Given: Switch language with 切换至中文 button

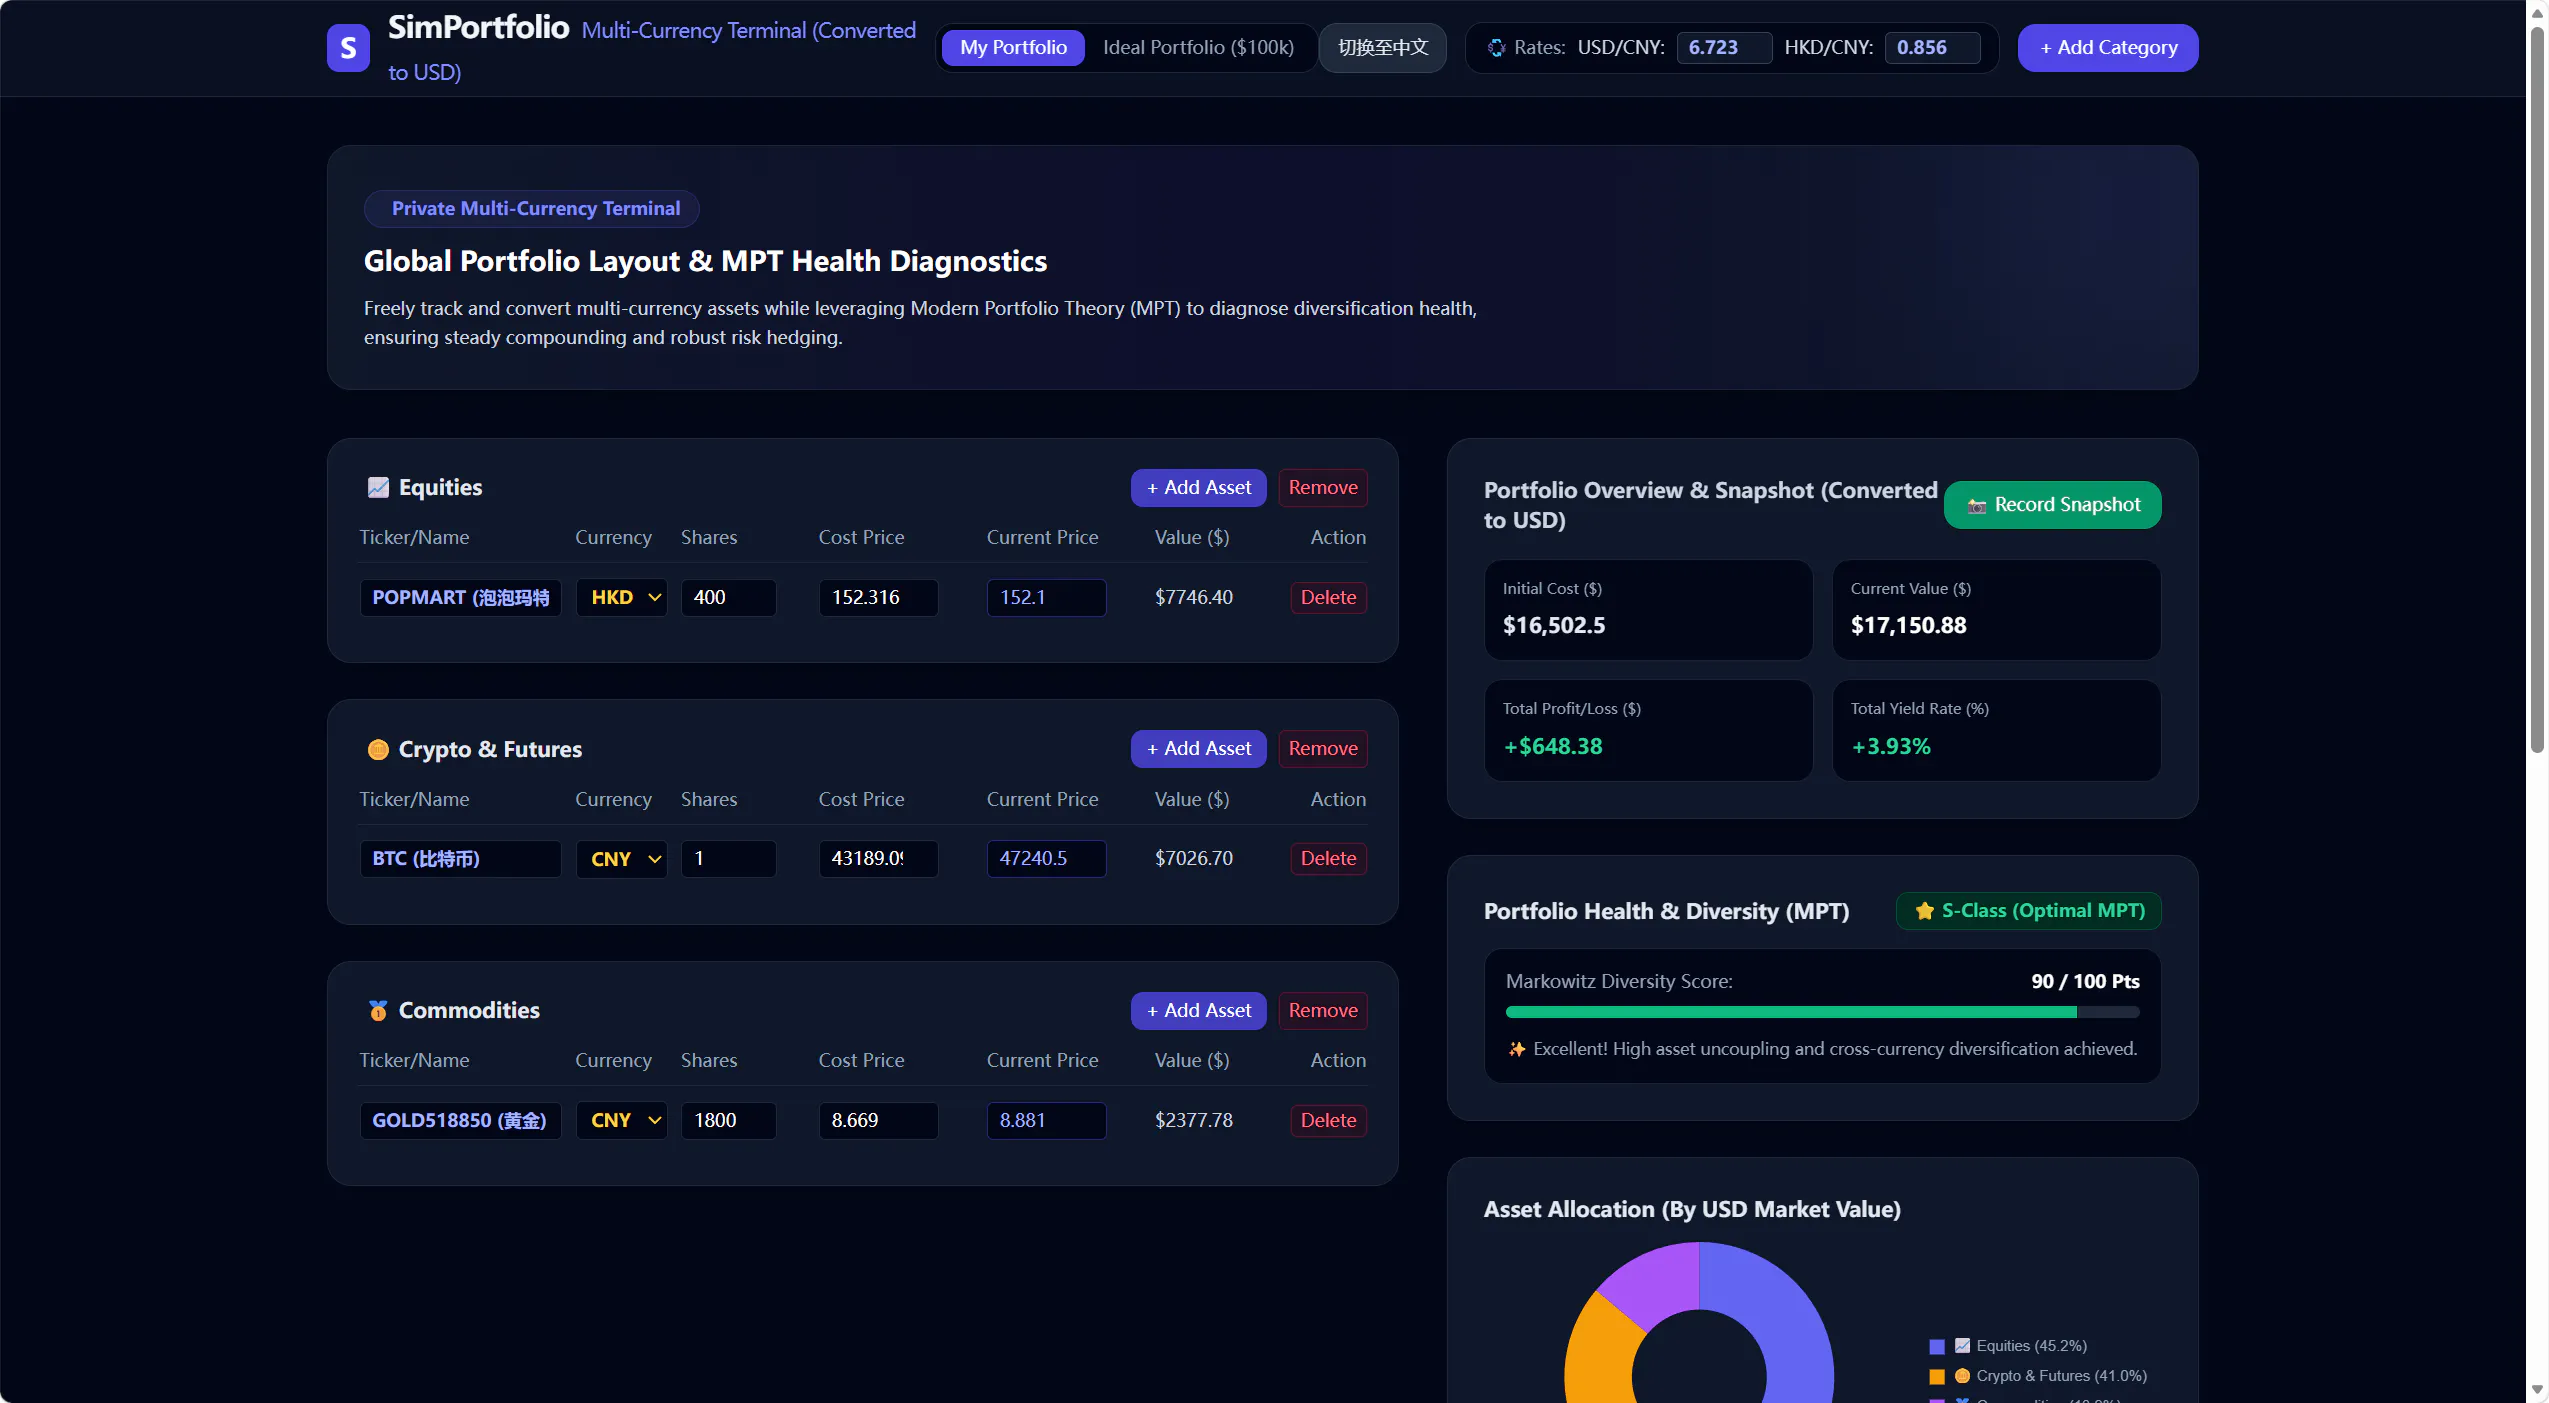Looking at the screenshot, I should (1383, 48).
